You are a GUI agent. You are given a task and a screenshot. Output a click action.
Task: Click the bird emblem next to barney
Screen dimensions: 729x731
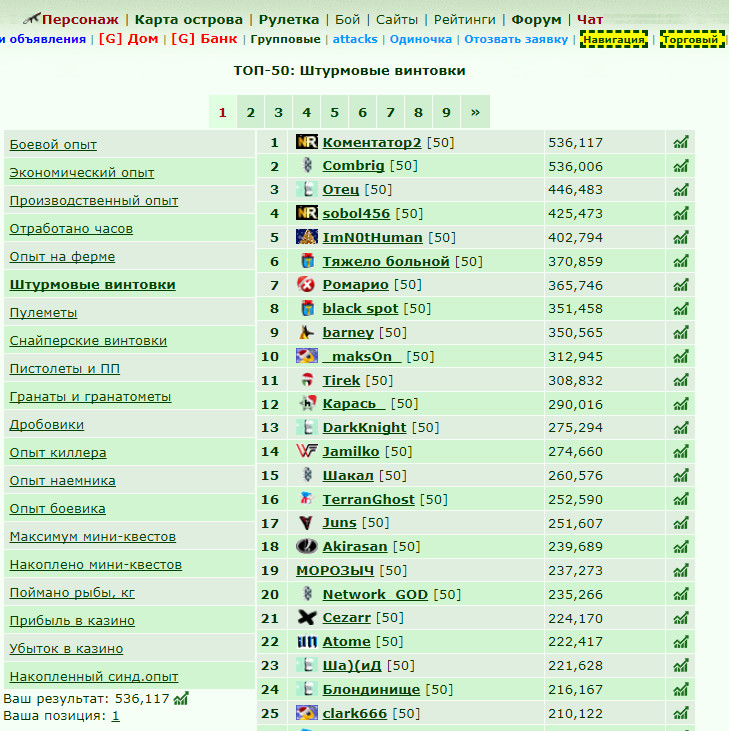pos(306,332)
